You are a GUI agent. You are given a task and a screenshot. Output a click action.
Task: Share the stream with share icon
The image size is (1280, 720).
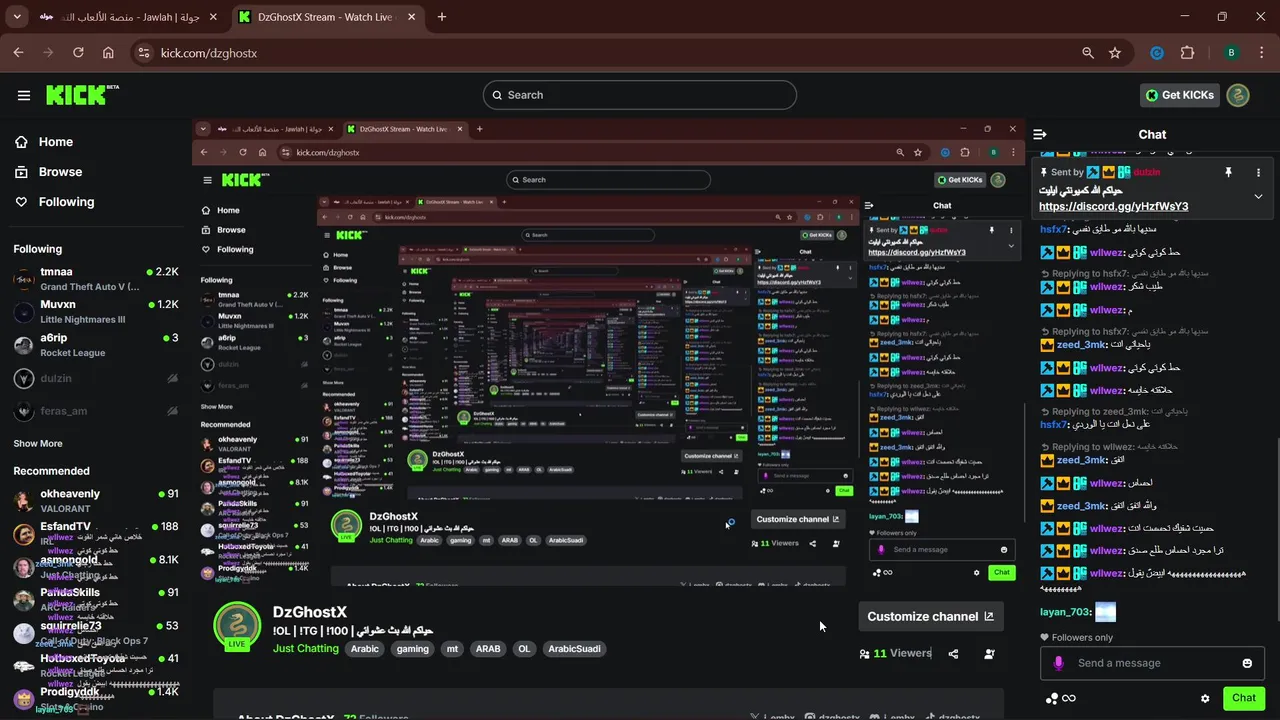(953, 654)
